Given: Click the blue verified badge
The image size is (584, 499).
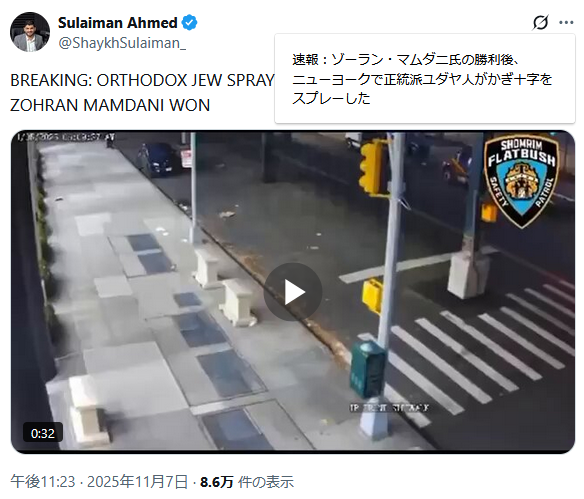Looking at the screenshot, I should click(x=189, y=23).
